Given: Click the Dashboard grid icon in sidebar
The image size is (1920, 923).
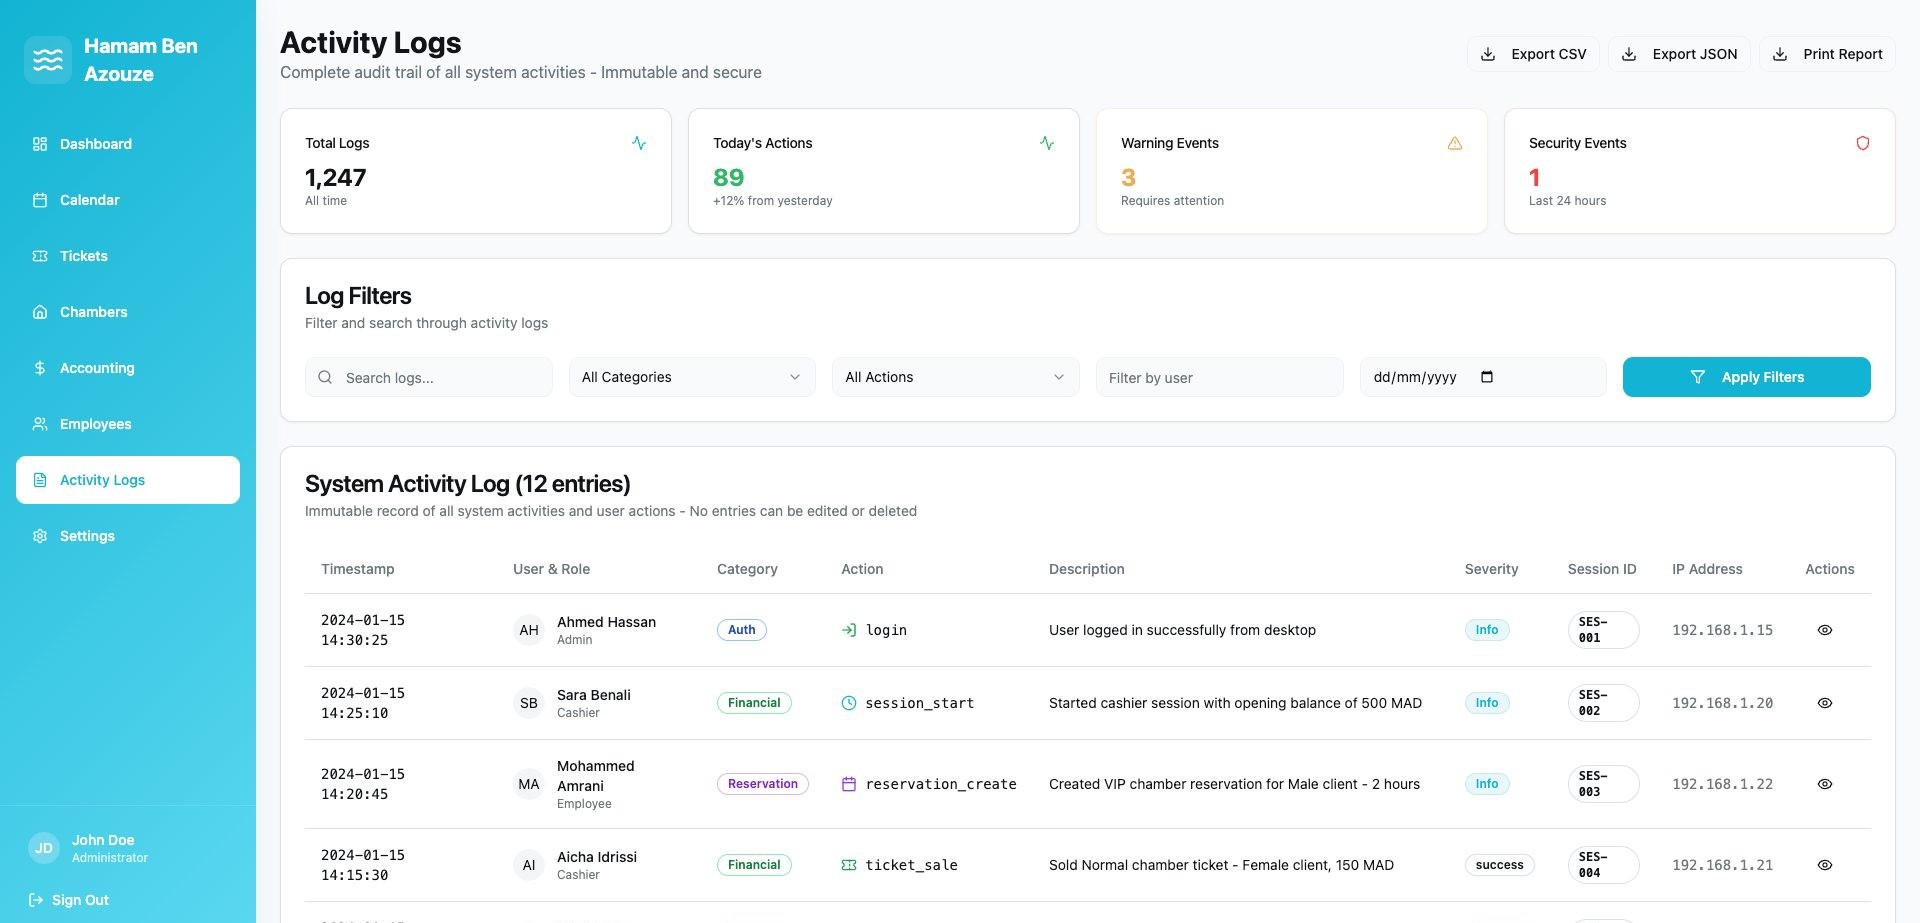Looking at the screenshot, I should point(40,144).
